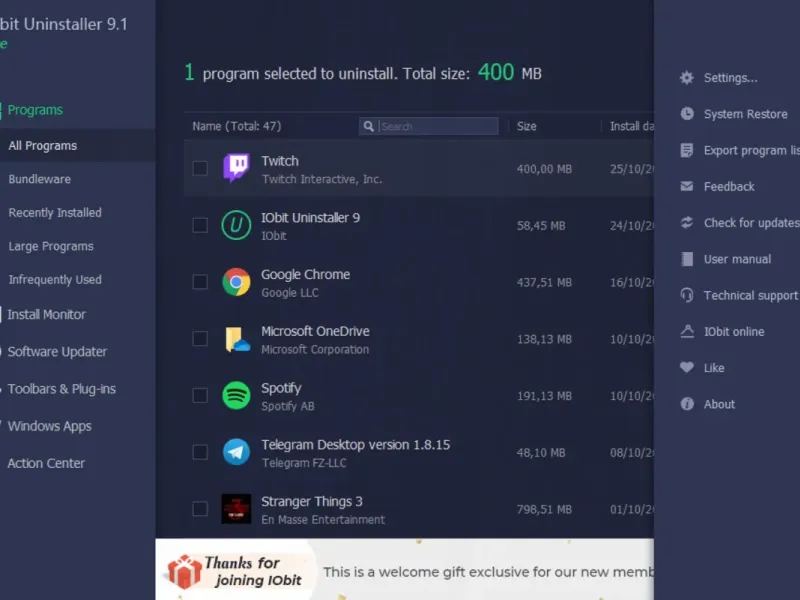Open Action Center section
The image size is (800, 600).
[46, 464]
